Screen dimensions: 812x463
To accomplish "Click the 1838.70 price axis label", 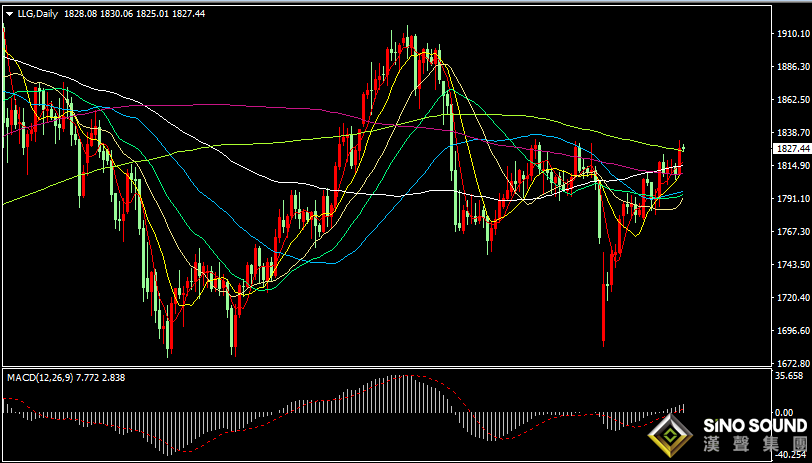I will point(793,133).
